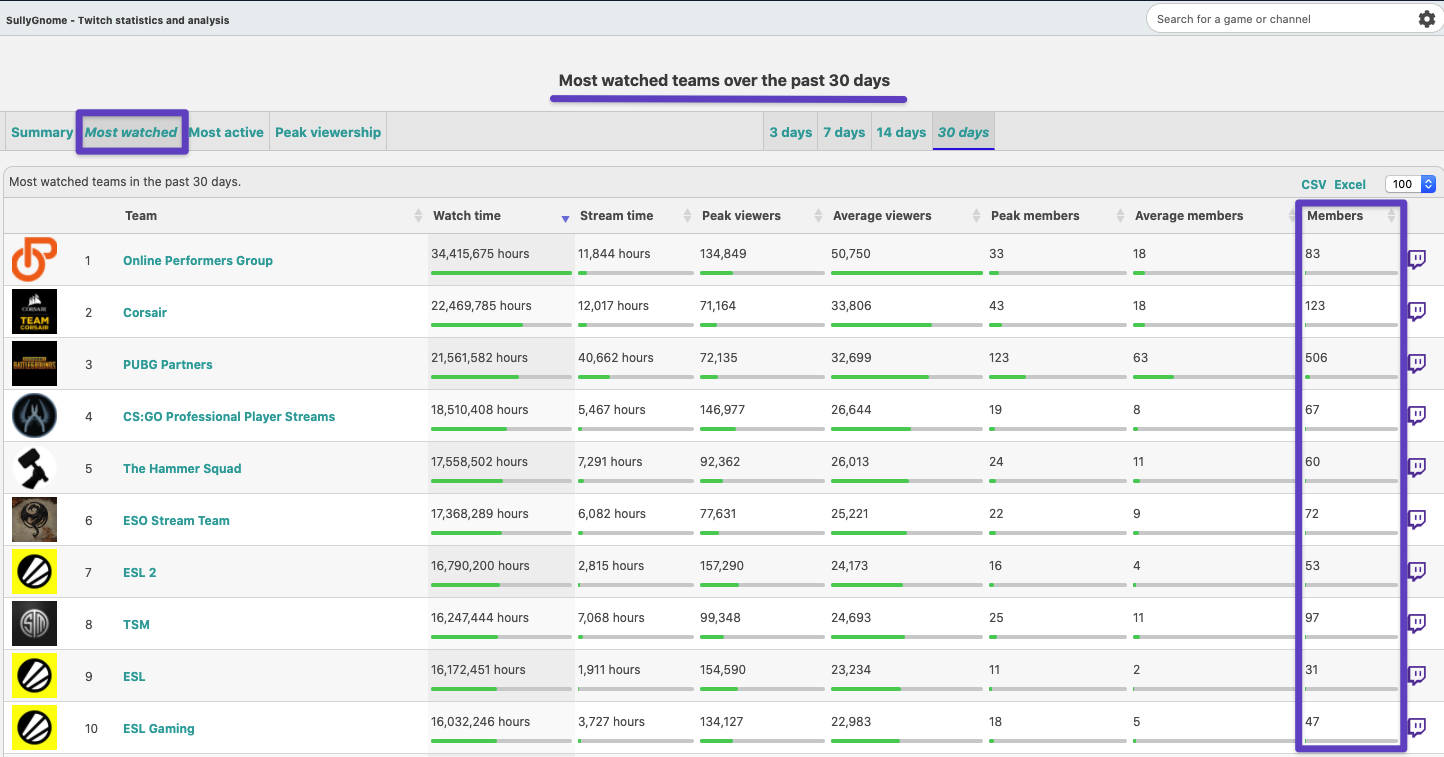This screenshot has height=757, width=1444.
Task: Sort table by Members column header
Action: point(1335,216)
